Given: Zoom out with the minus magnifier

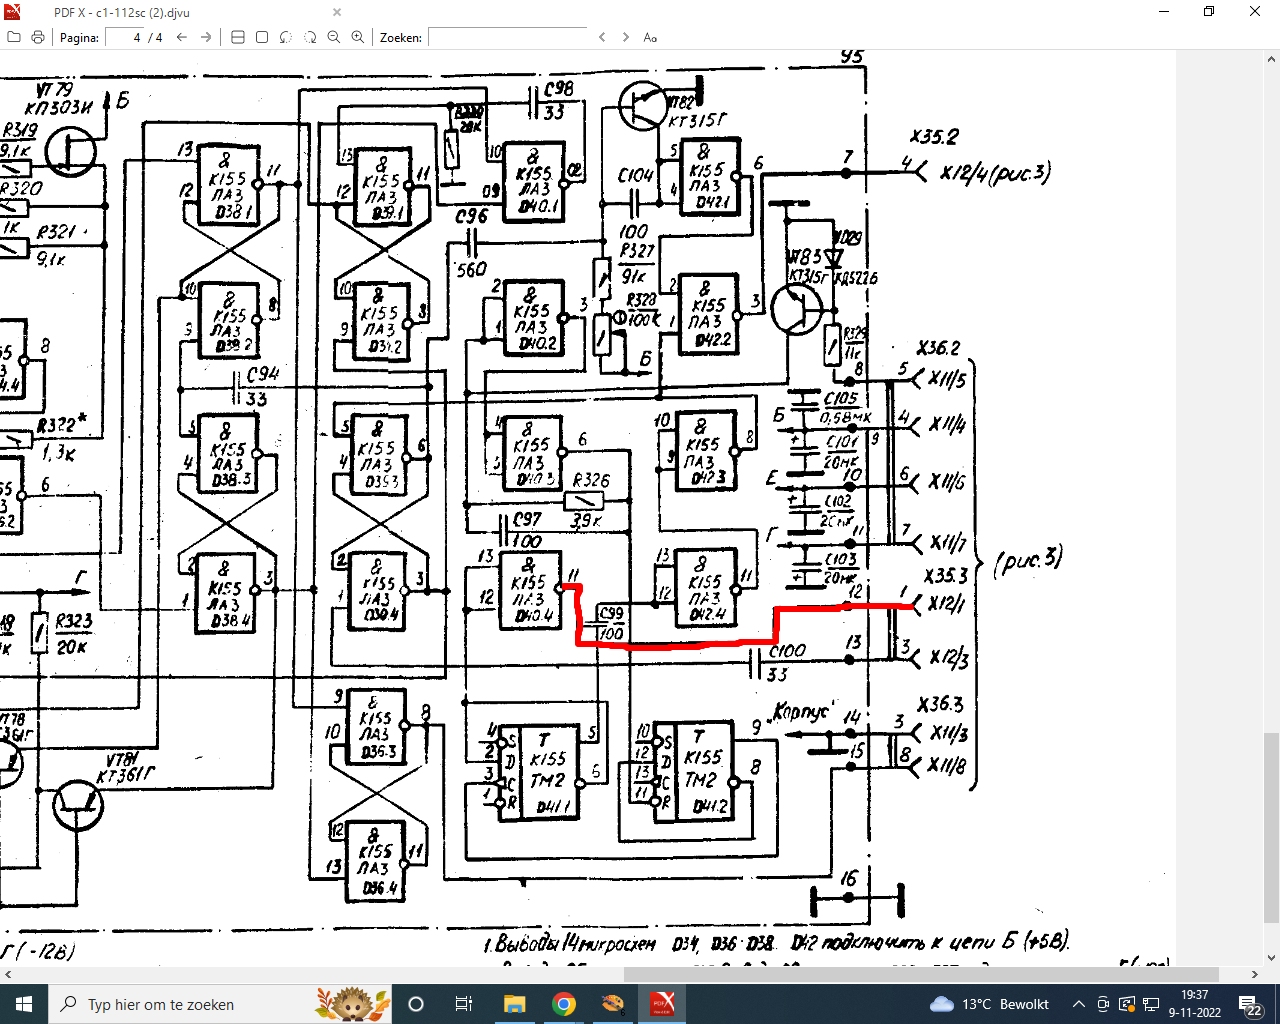Looking at the screenshot, I should 334,37.
